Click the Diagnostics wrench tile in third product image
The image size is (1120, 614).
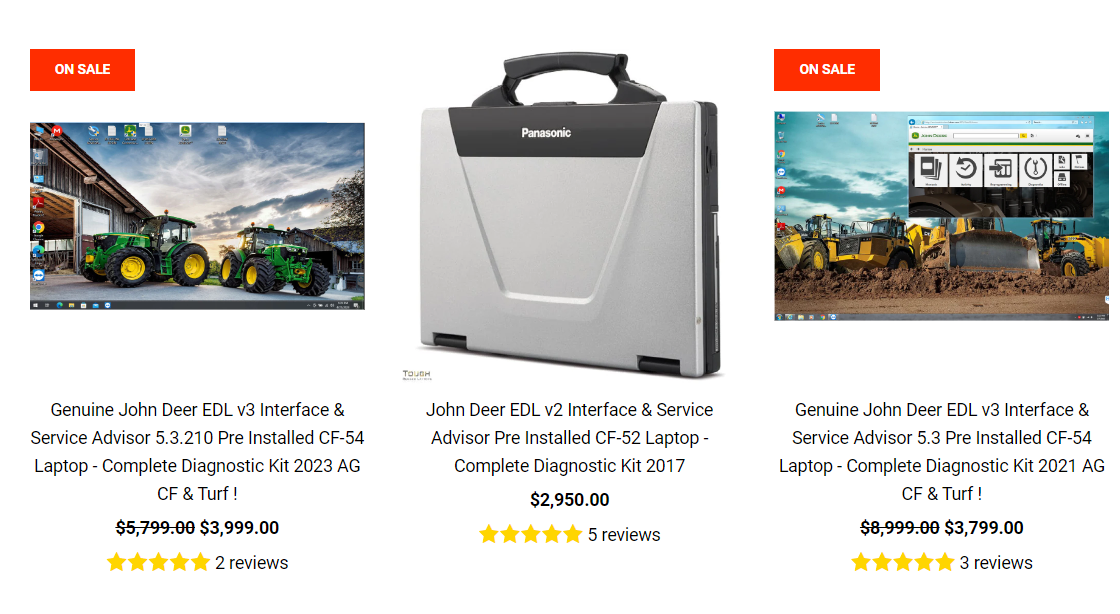pos(1034,170)
